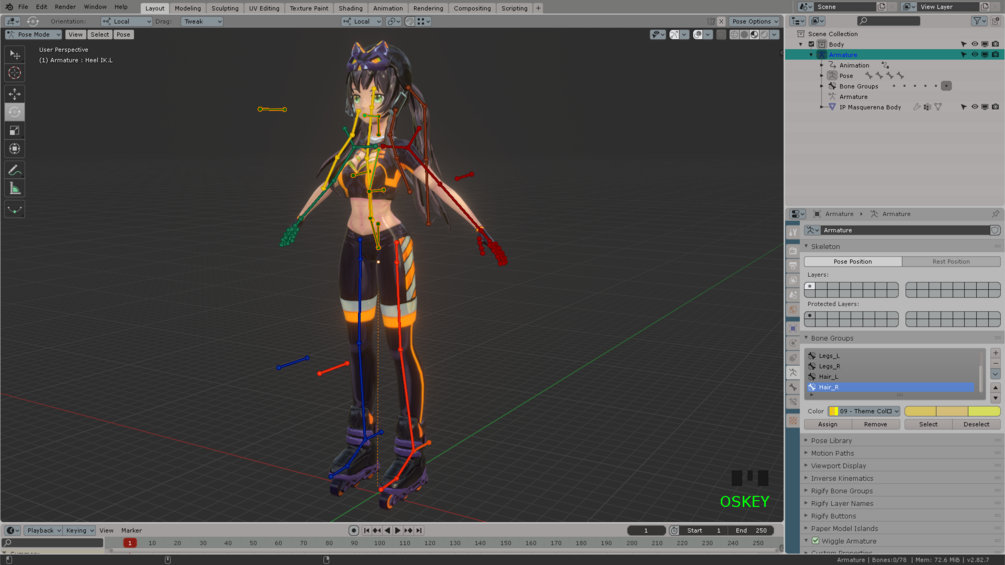The height and width of the screenshot is (565, 1005).
Task: Click the outliner search field
Action: click(x=888, y=21)
